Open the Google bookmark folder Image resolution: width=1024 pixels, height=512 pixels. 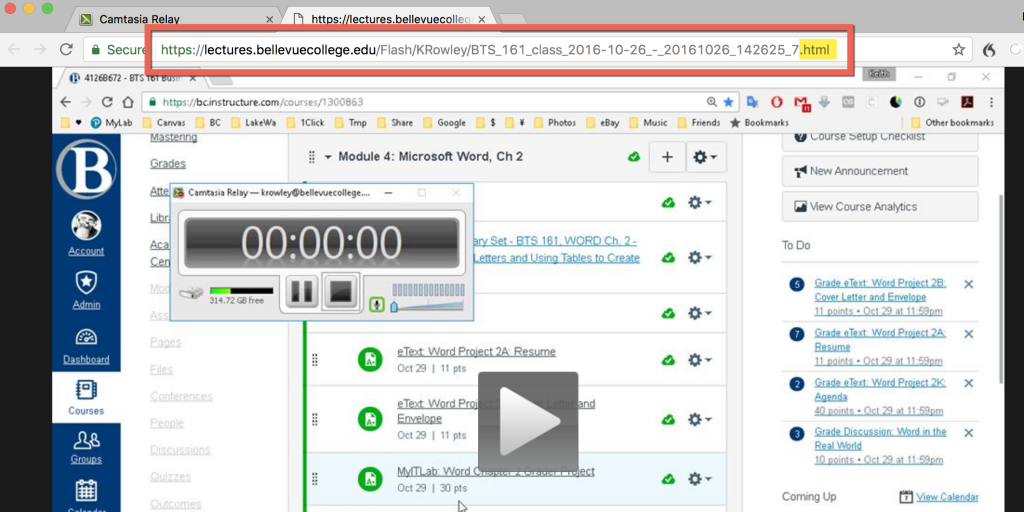pyautogui.click(x=444, y=122)
